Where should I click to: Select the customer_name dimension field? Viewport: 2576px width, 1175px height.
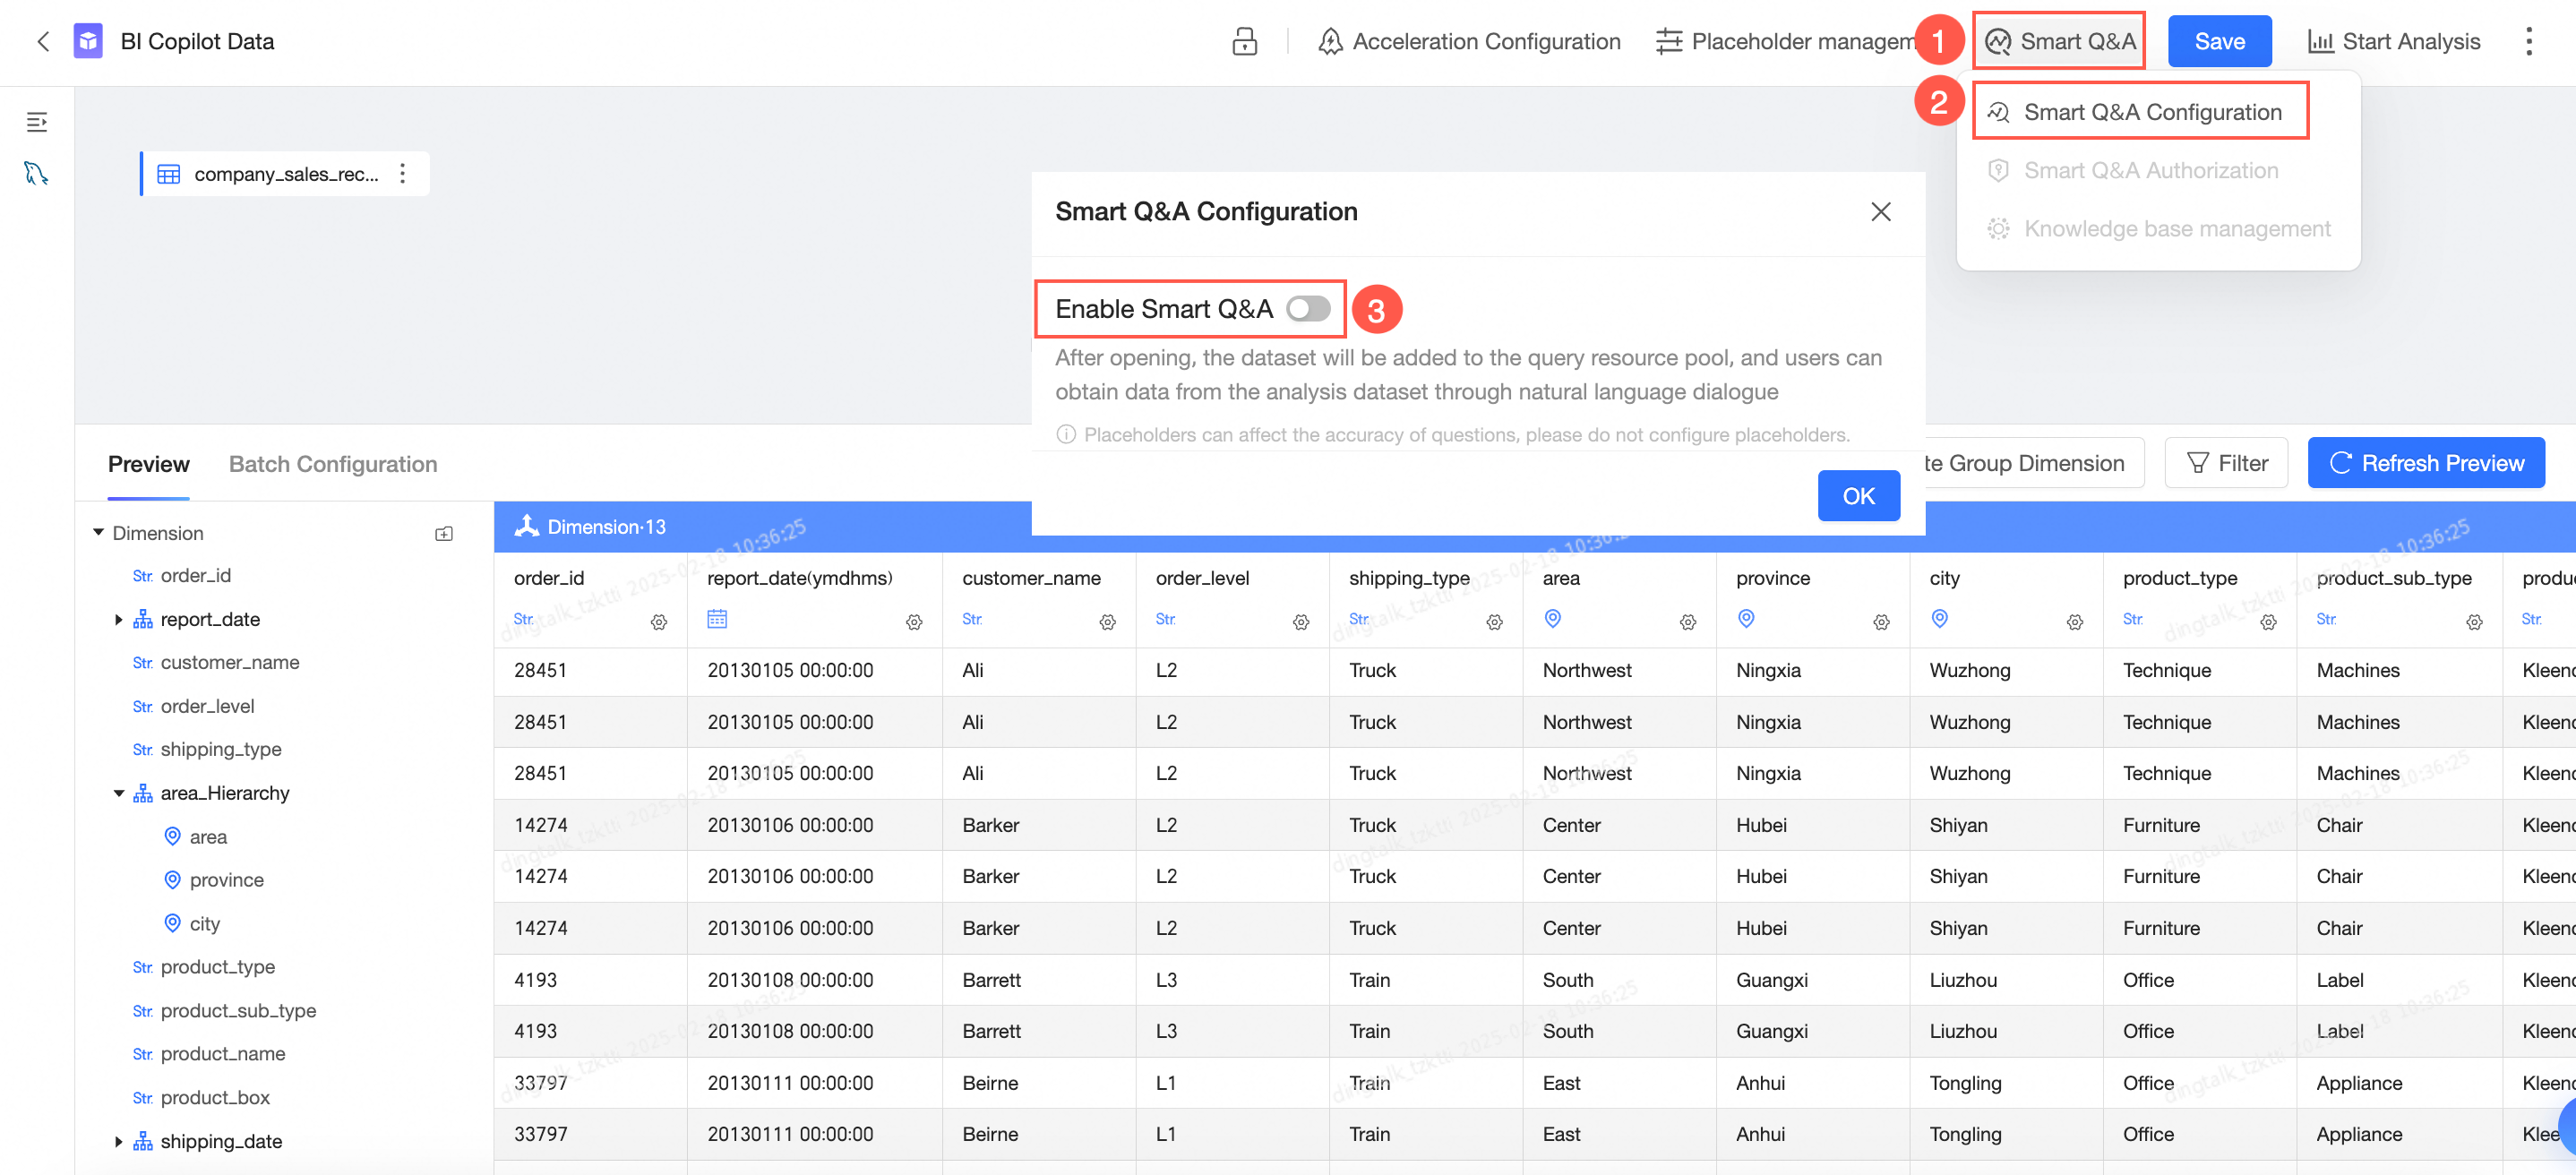click(231, 662)
